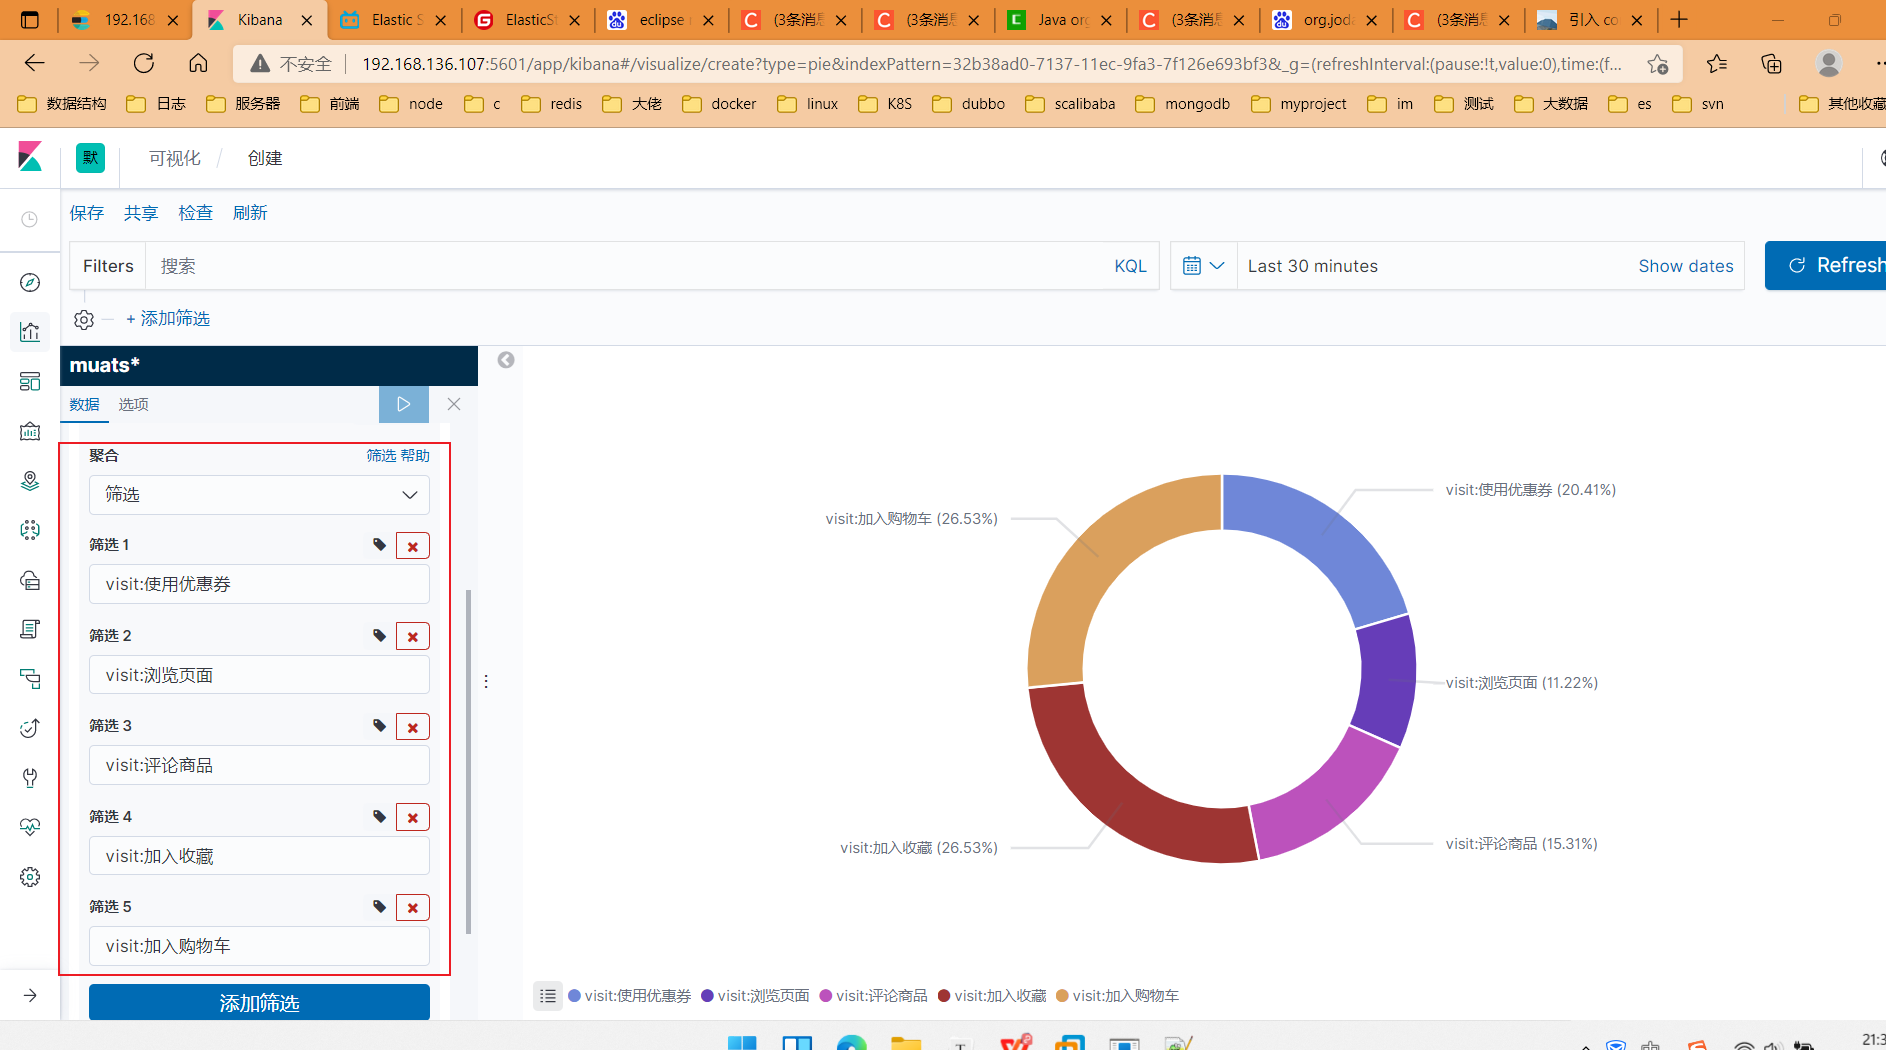Open the mongodb bookmarks folder
The width and height of the screenshot is (1886, 1050).
[1183, 104]
